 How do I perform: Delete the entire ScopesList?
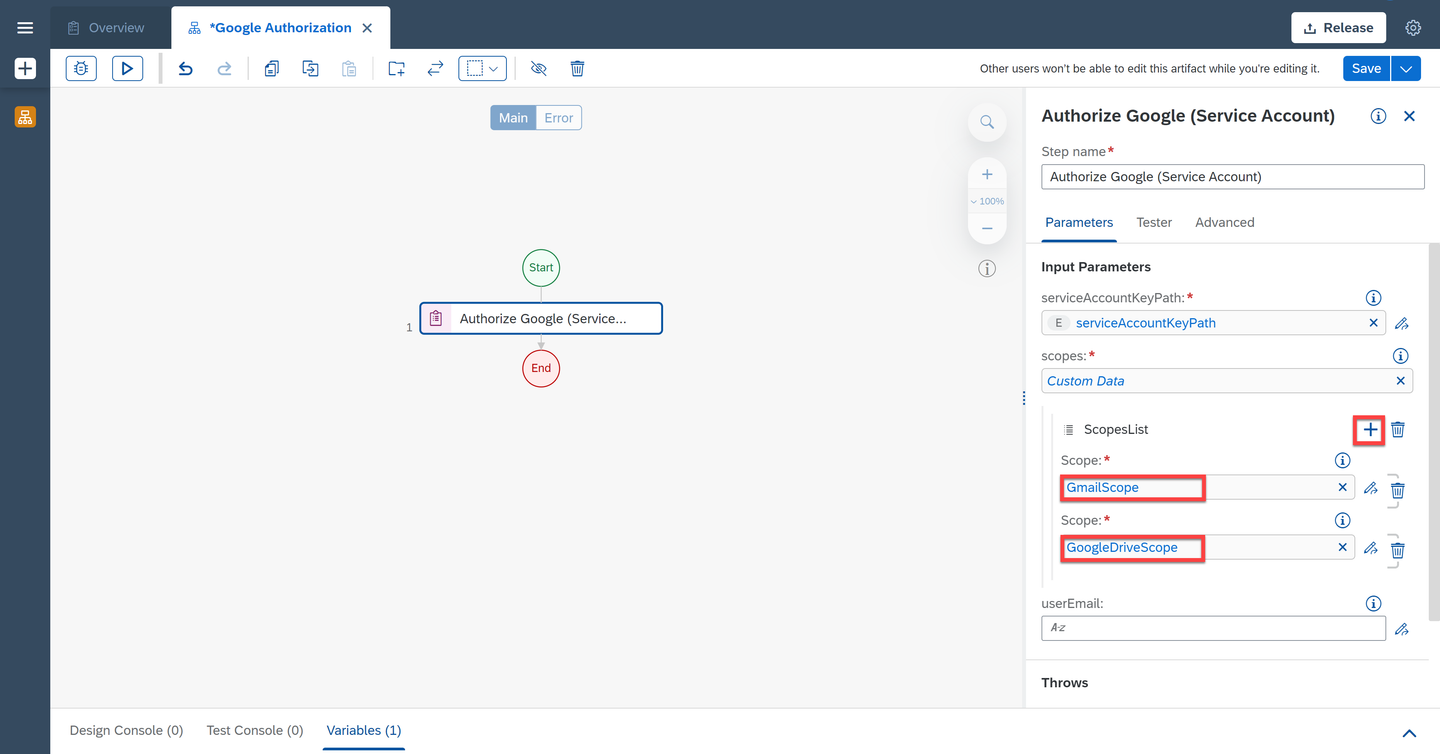[x=1398, y=430]
